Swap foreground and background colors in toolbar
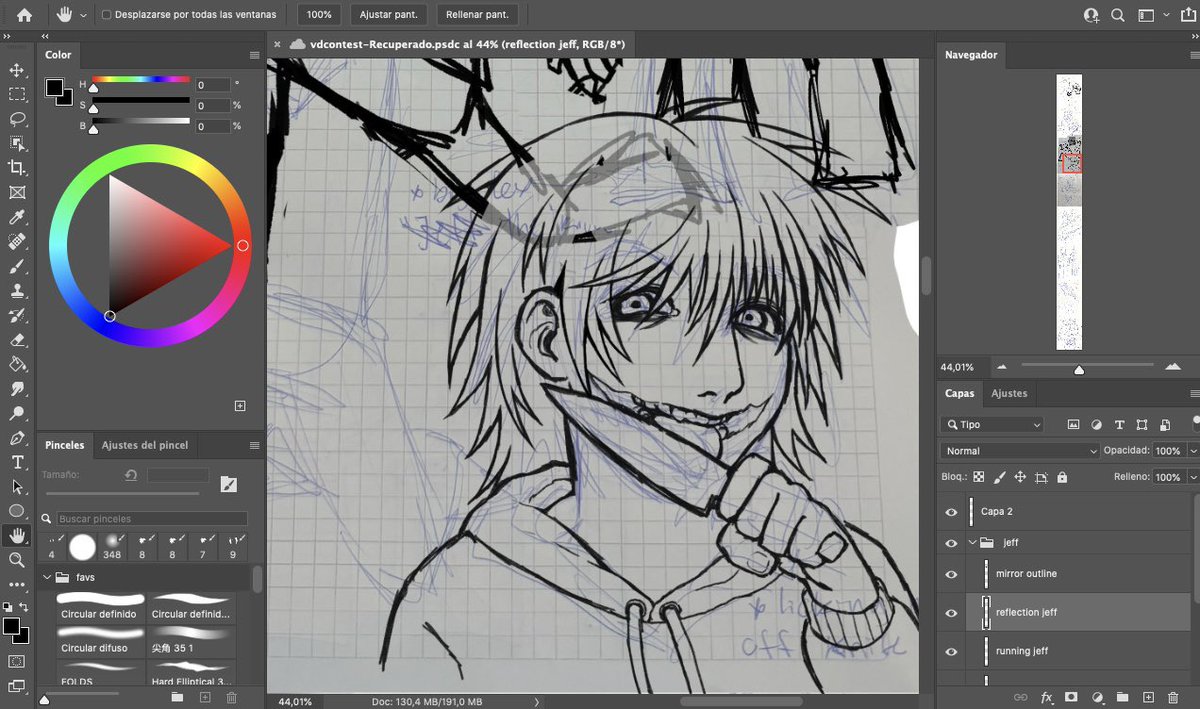 click(25, 606)
